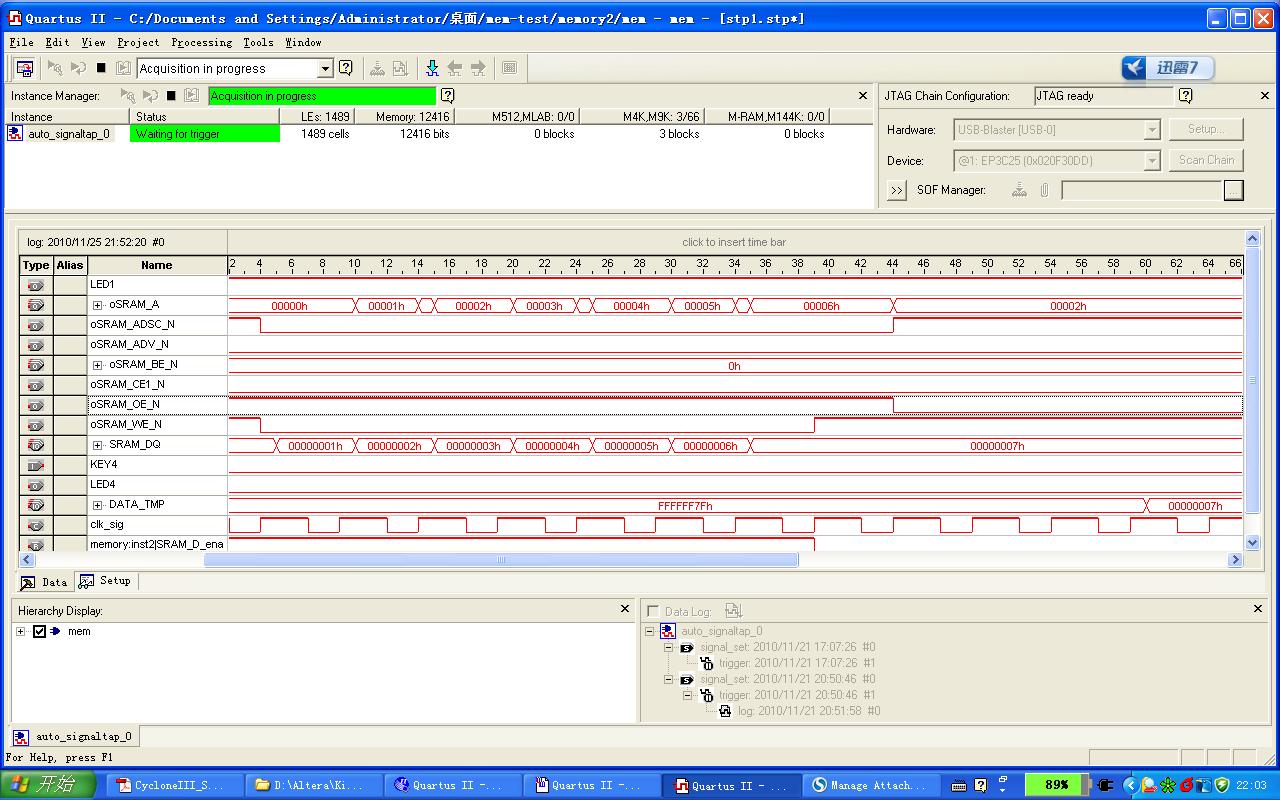Image resolution: width=1280 pixels, height=800 pixels.
Task: Click the SOF Manager browse ellipsis button
Action: pos(1233,190)
